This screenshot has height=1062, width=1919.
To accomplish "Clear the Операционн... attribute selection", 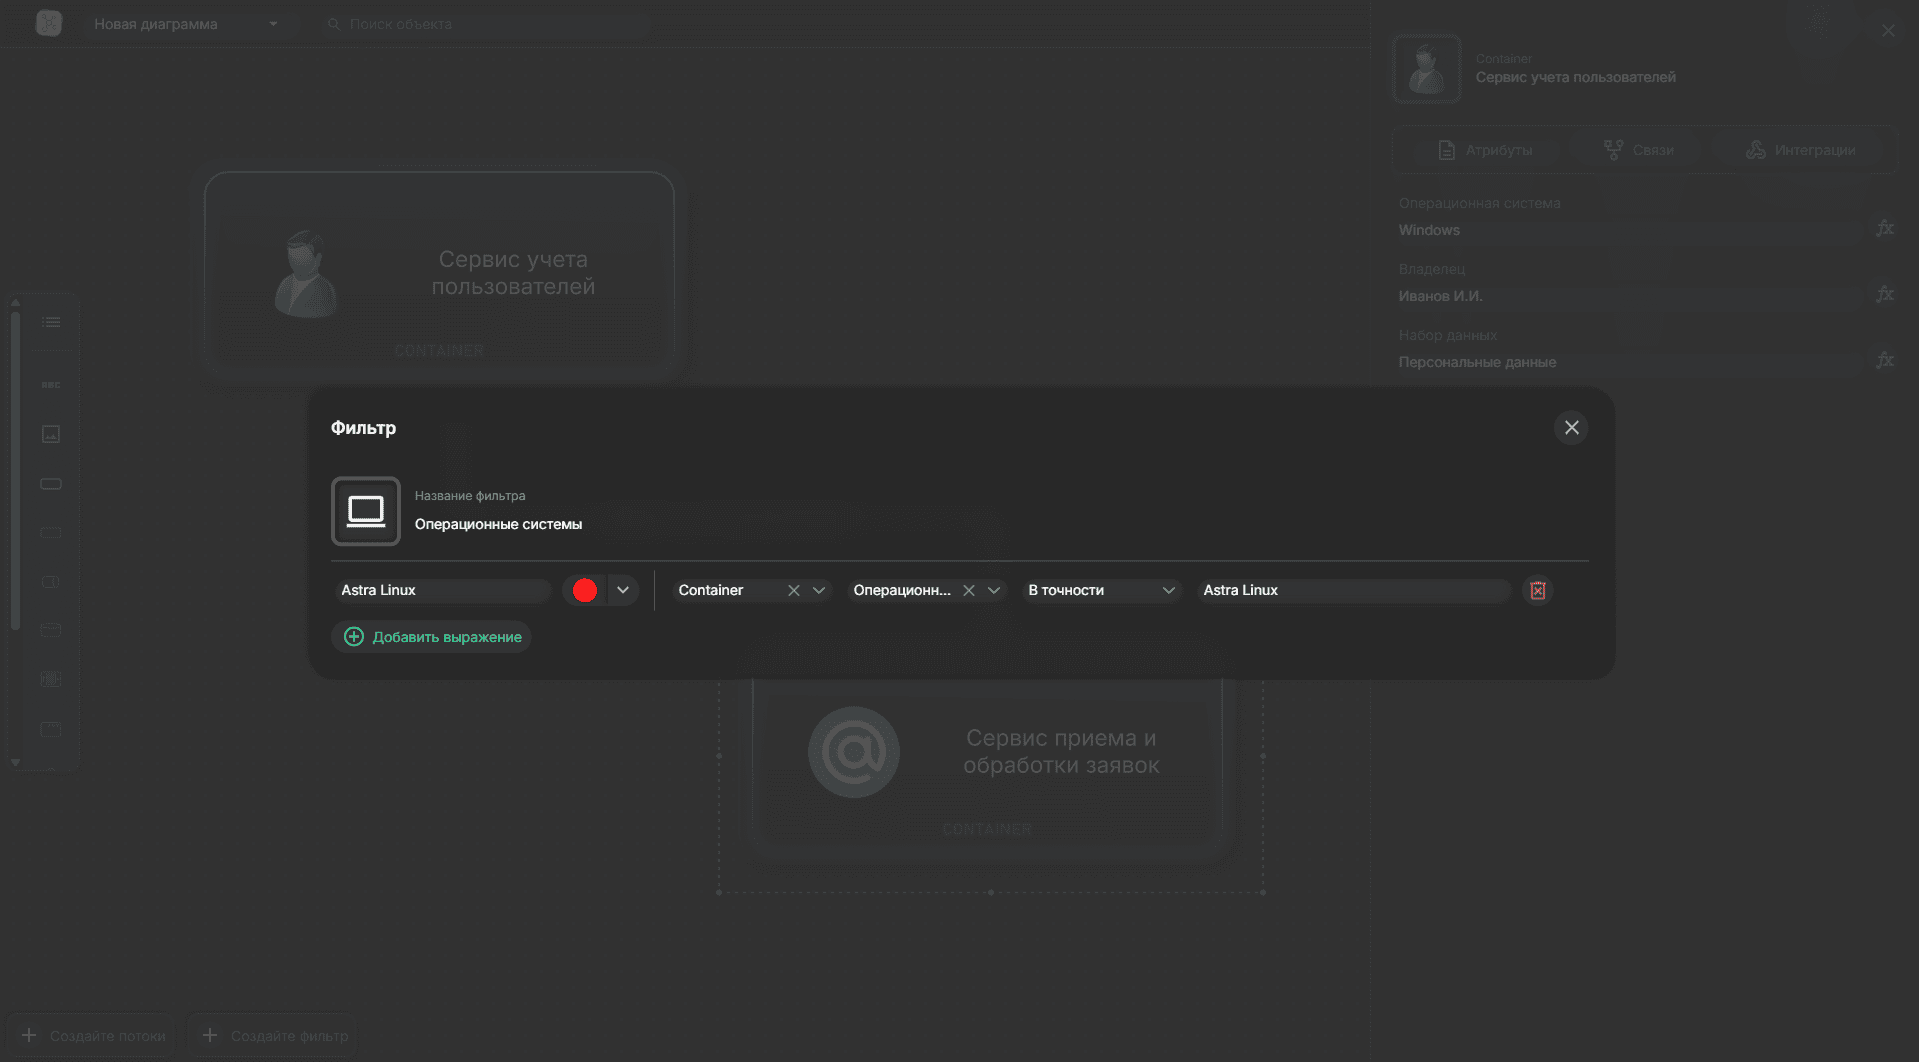I will [x=968, y=590].
